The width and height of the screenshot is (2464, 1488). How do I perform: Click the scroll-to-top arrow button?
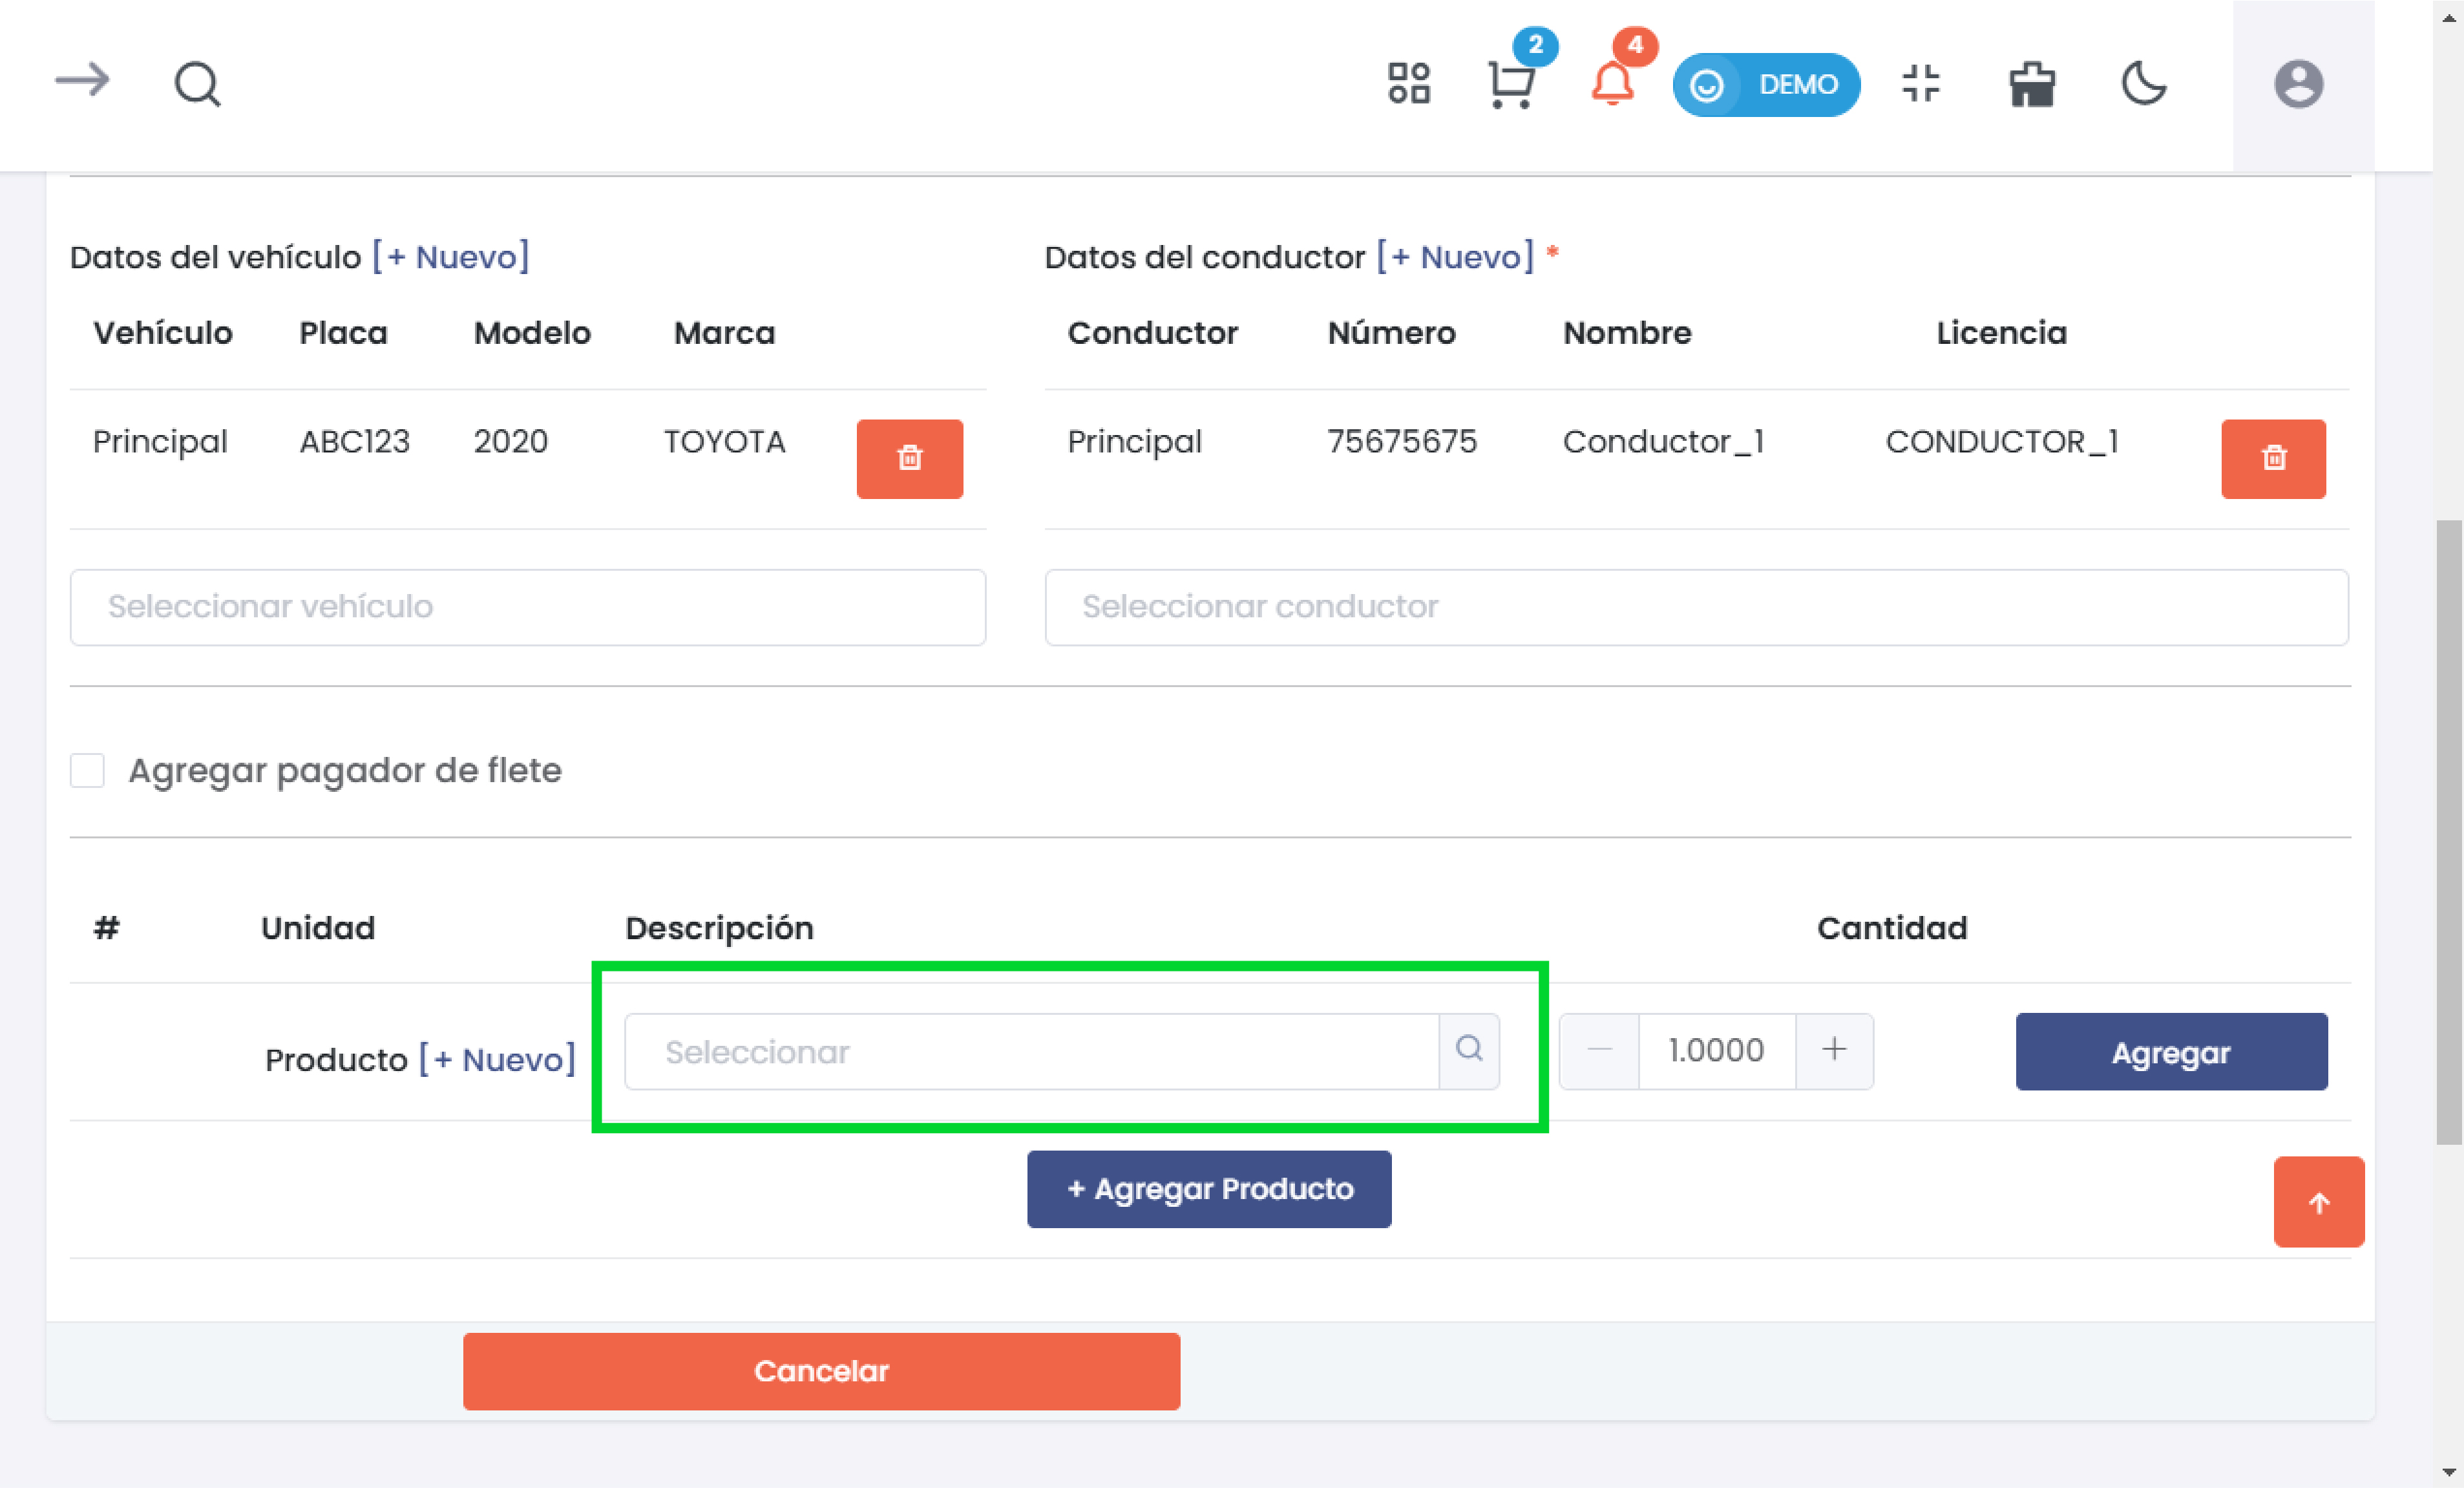[x=2318, y=1202]
